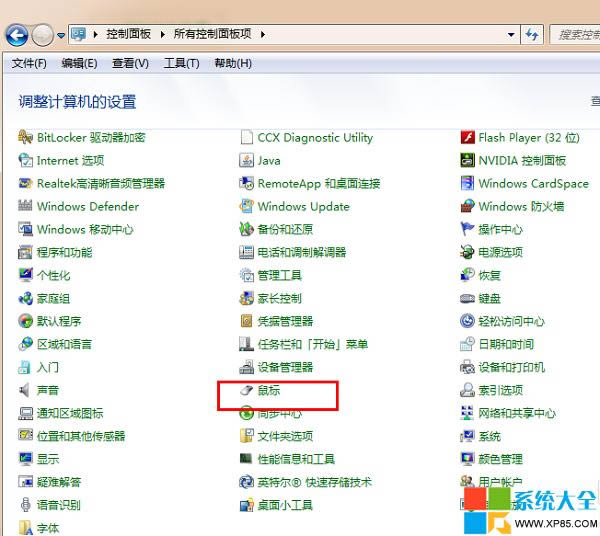Click the Windows Defender icon
Image resolution: width=600 pixels, height=536 pixels.
coord(25,206)
